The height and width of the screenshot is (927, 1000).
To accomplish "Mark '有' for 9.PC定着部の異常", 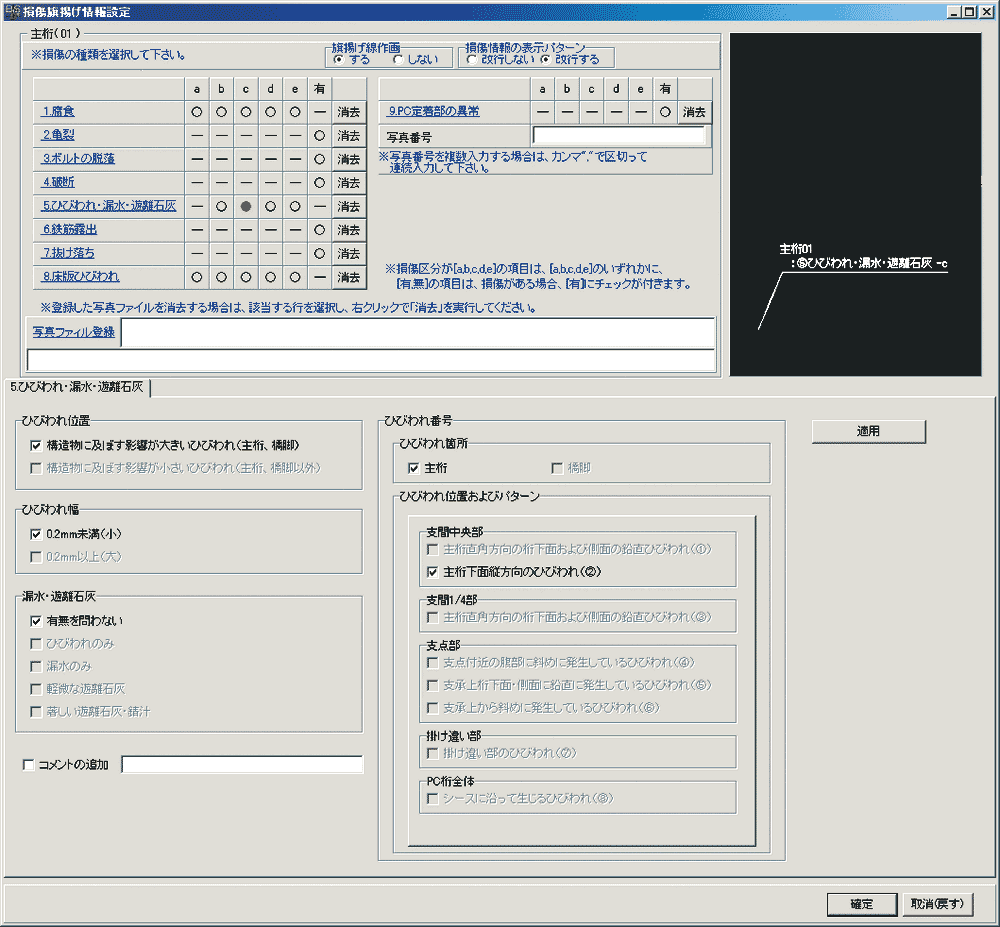I will tap(665, 112).
